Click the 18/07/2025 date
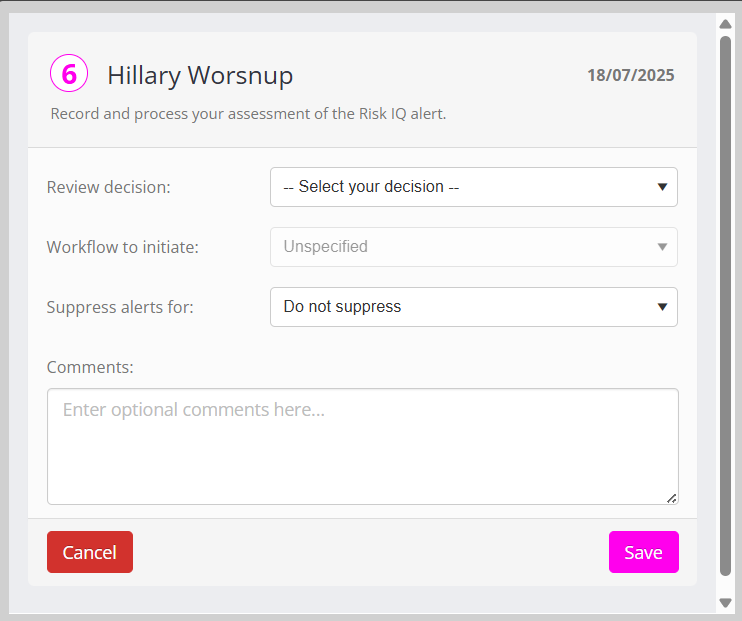742x621 pixels. [x=630, y=75]
